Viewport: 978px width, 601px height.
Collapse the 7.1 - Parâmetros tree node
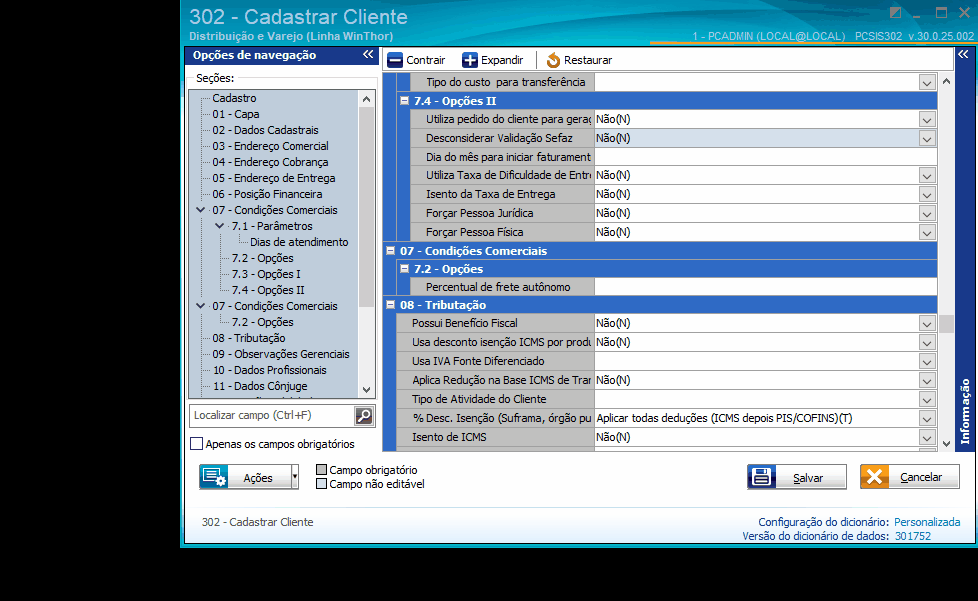[x=220, y=226]
